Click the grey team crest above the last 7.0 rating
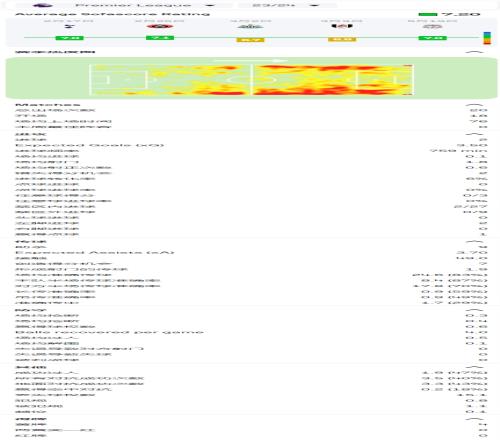500x440 pixels. 432,26
